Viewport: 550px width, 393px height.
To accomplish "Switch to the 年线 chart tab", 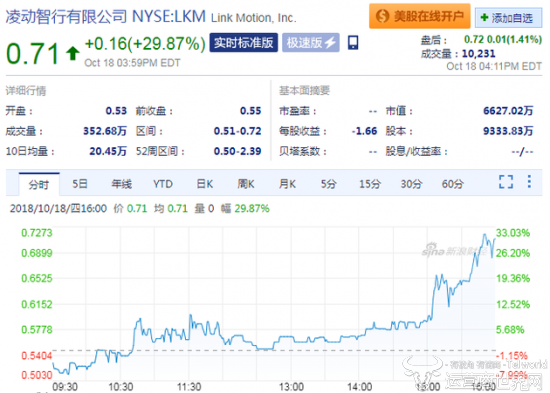I will pos(121,184).
